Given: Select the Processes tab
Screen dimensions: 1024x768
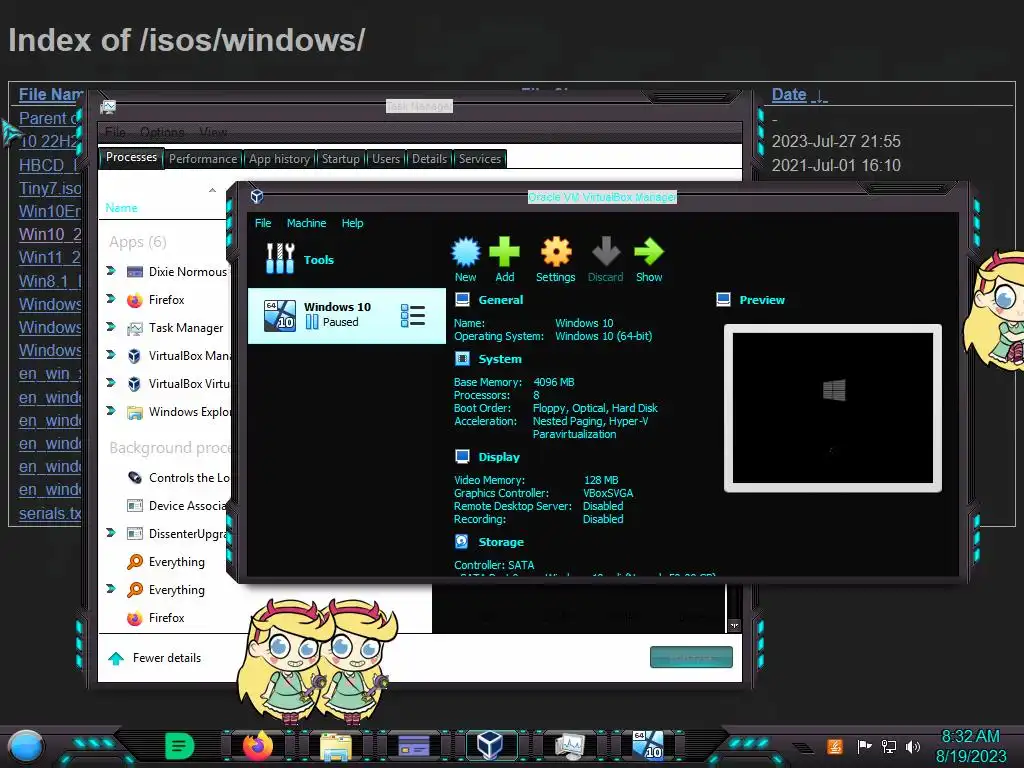Looking at the screenshot, I should pos(131,157).
